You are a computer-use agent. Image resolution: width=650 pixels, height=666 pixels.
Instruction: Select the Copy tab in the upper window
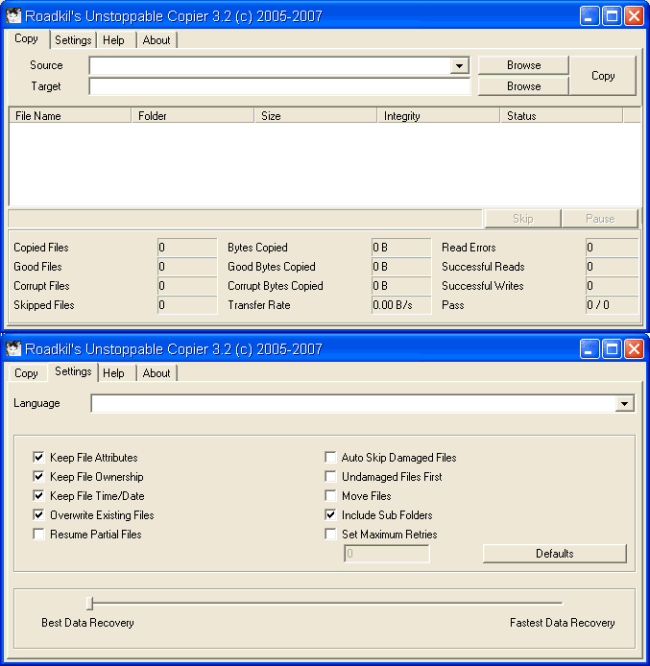point(26,39)
